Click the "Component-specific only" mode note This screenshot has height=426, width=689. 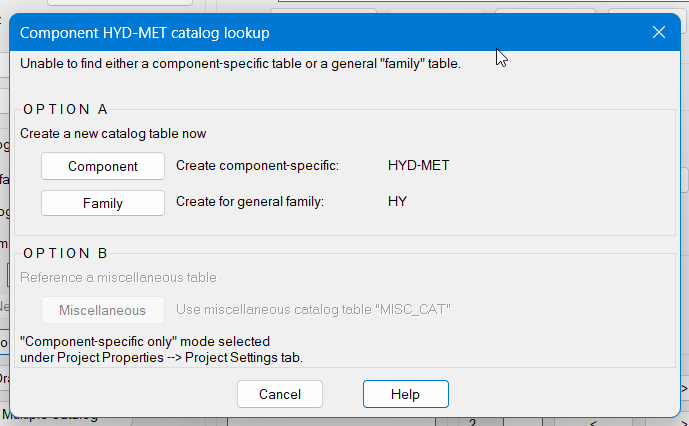point(145,341)
